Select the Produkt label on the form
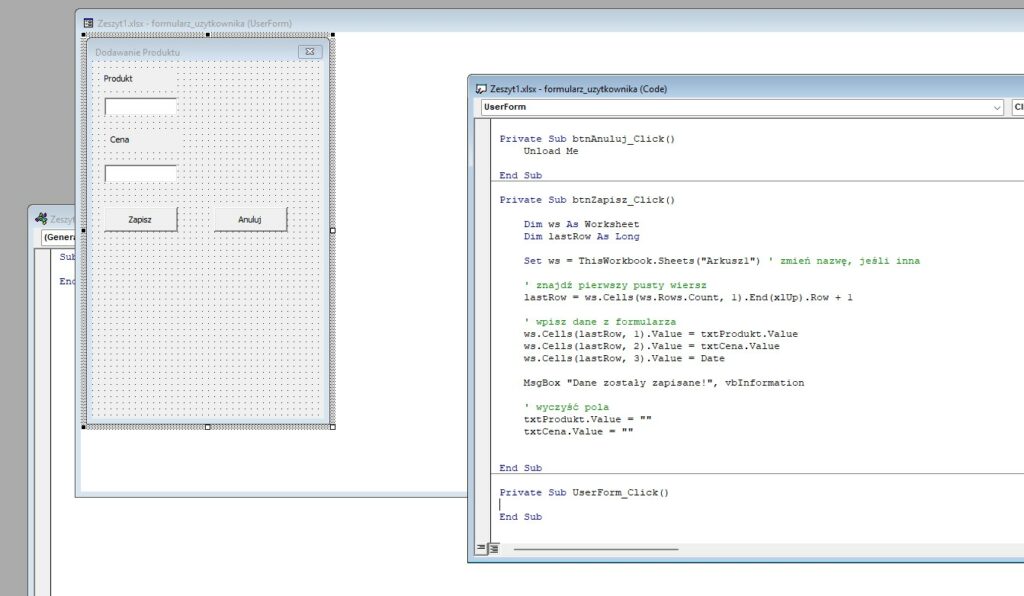 [118, 78]
